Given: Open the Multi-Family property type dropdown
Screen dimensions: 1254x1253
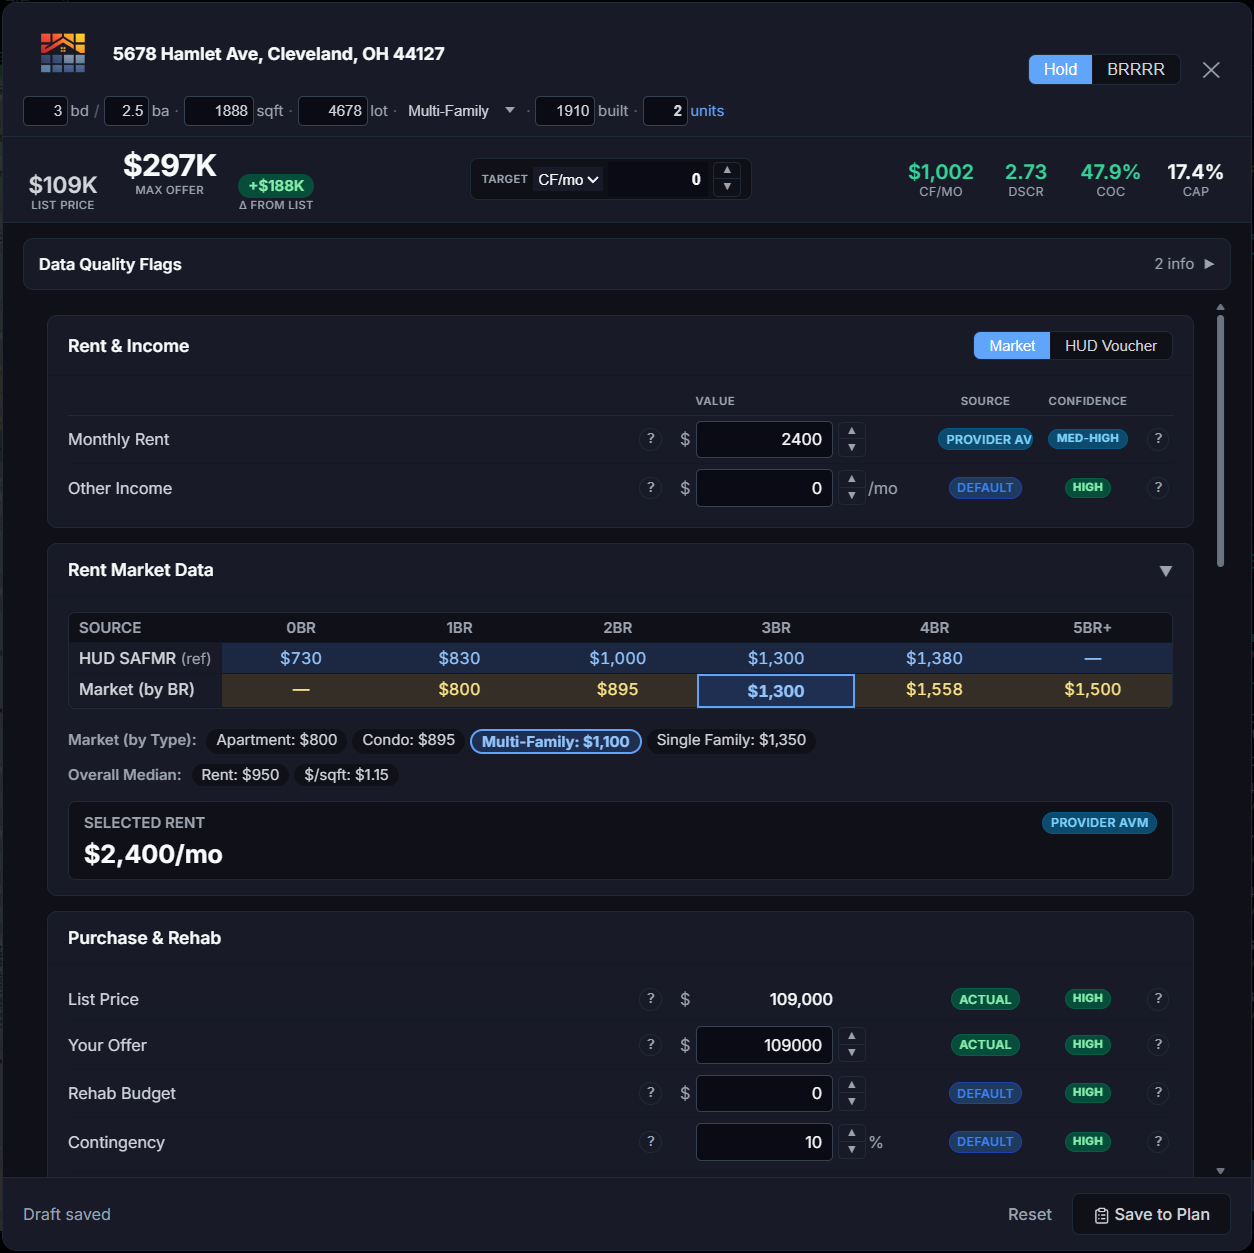Looking at the screenshot, I should click(461, 111).
